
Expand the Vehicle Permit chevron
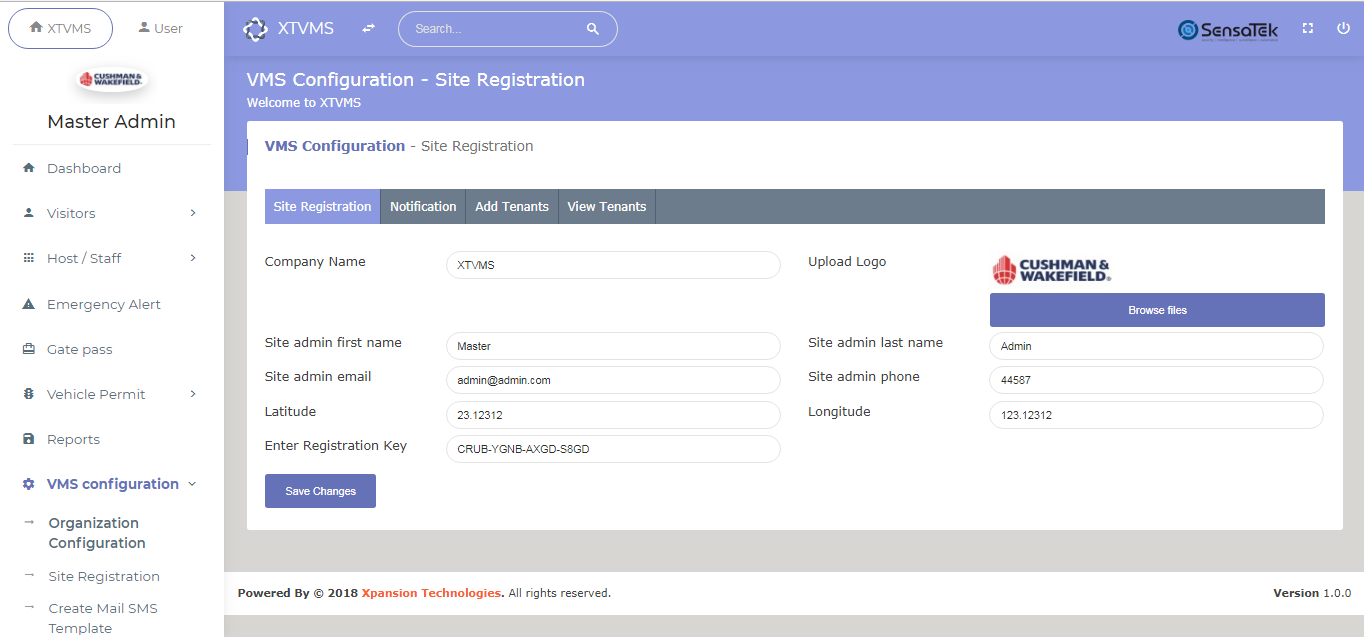point(193,394)
